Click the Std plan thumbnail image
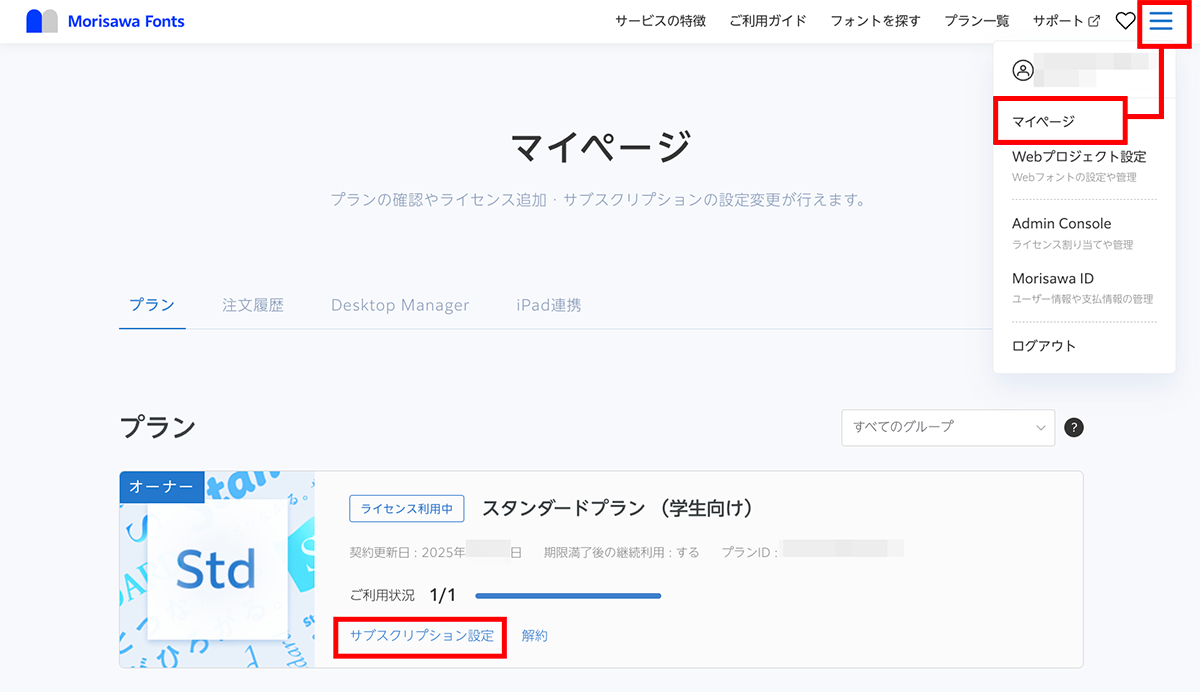1200x692 pixels. 217,569
